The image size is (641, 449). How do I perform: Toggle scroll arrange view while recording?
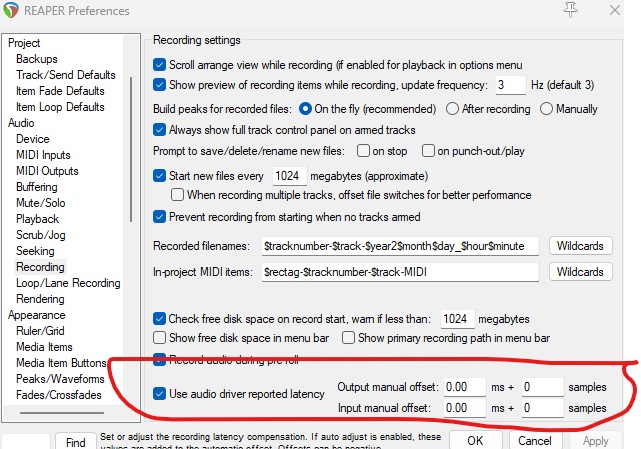[x=160, y=62]
